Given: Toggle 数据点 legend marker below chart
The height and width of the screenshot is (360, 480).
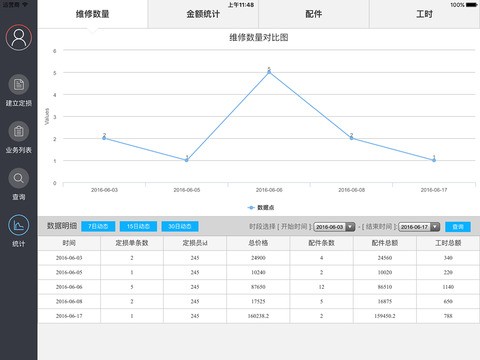Looking at the screenshot, I should pos(251,208).
